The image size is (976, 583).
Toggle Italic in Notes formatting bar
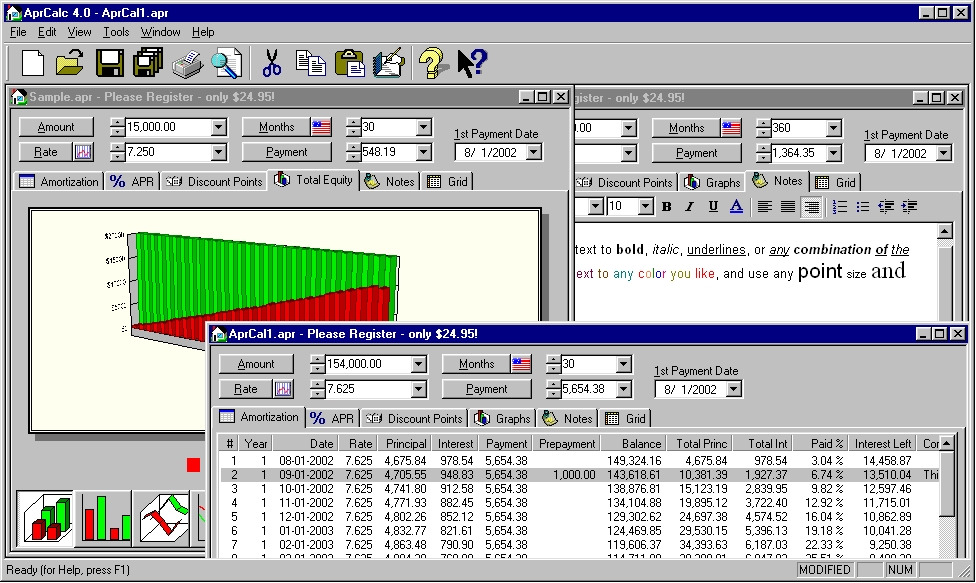pyautogui.click(x=690, y=207)
